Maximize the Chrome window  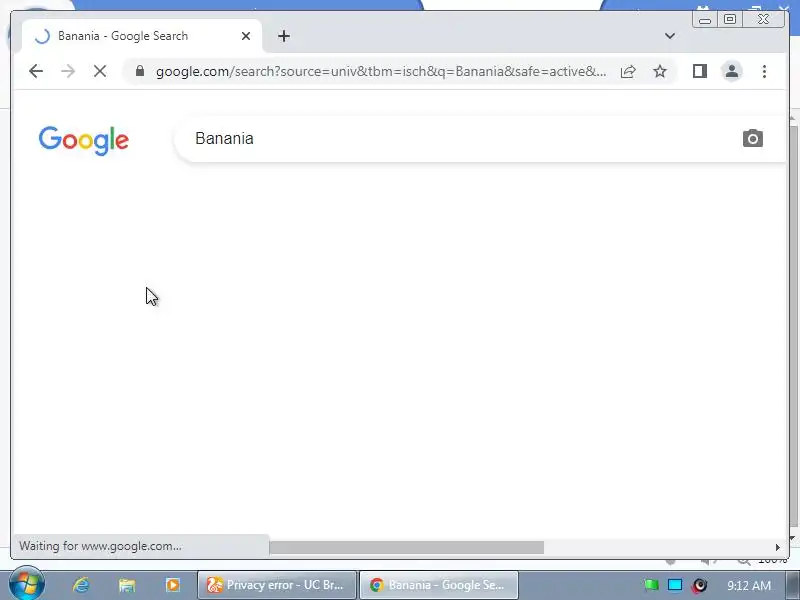pyautogui.click(x=730, y=19)
